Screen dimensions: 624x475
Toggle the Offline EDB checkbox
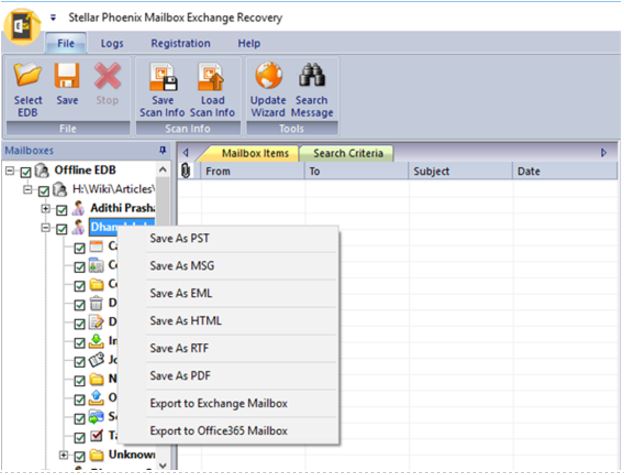(x=25, y=172)
